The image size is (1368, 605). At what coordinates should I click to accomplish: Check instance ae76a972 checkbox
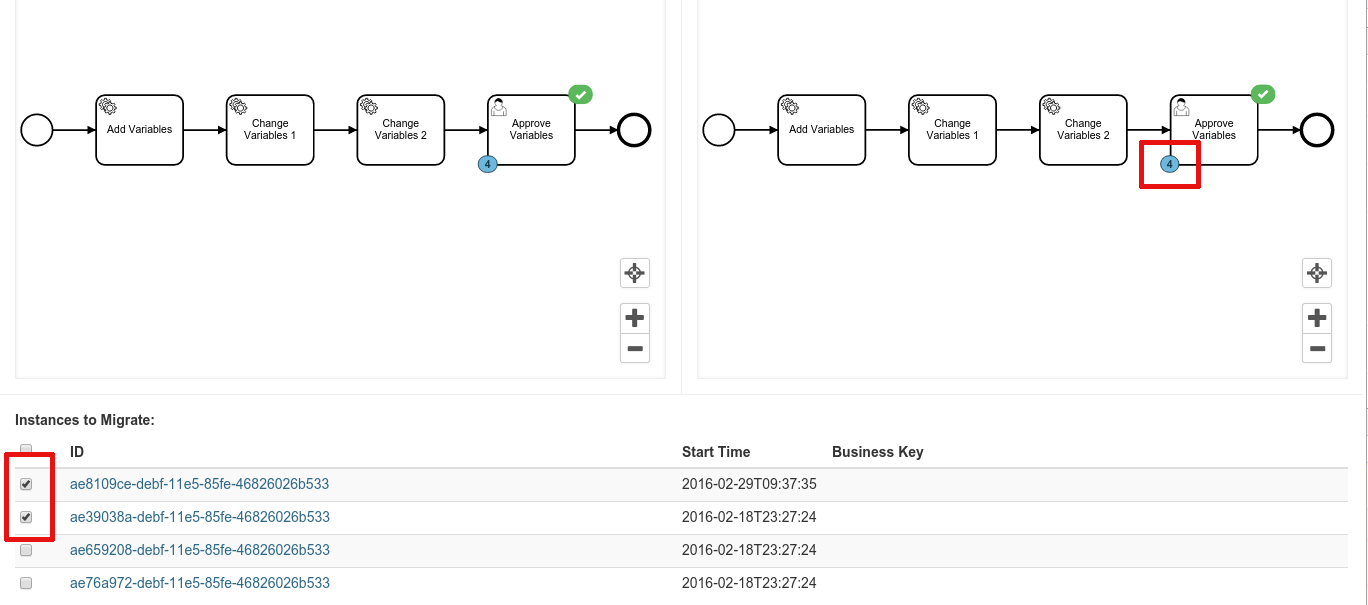(26, 583)
